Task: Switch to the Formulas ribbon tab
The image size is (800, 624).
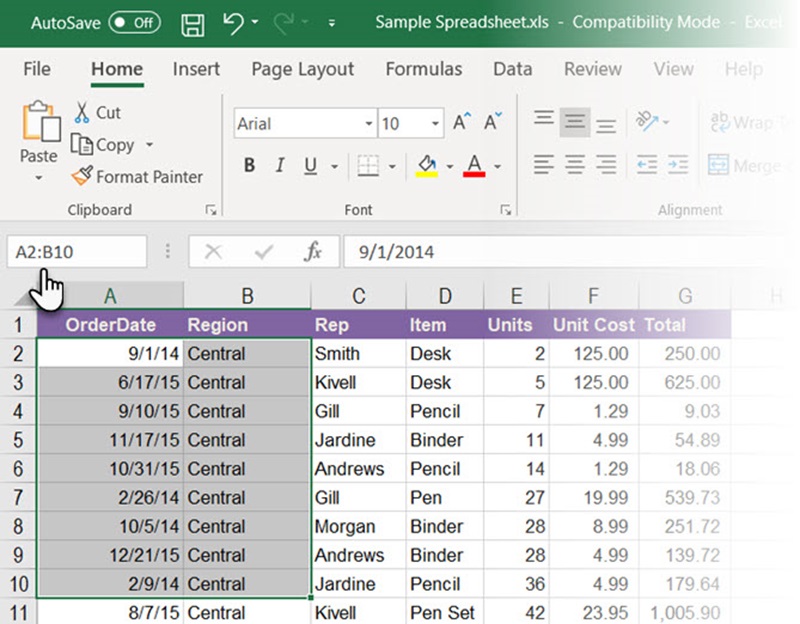Action: [x=423, y=70]
